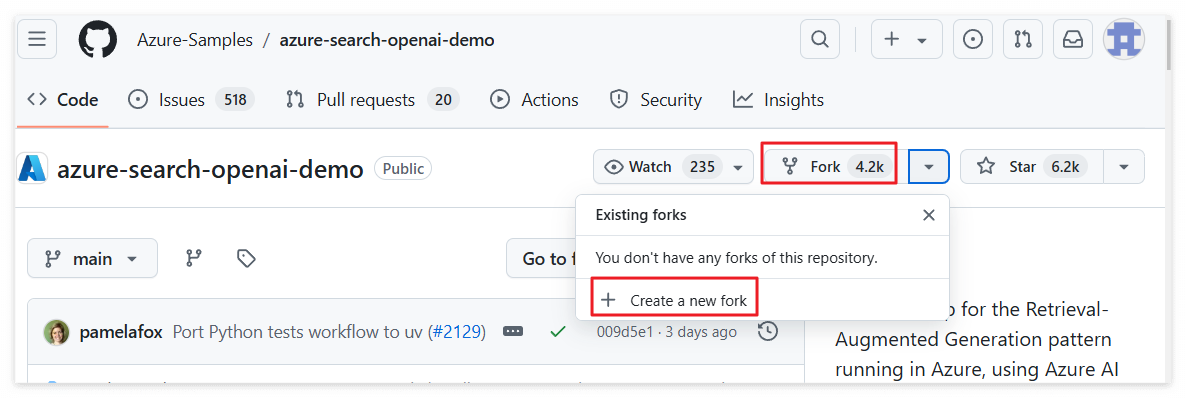Go to GitHub home via Octocat logo
Screen dimensions: 1186x398
click(98, 39)
